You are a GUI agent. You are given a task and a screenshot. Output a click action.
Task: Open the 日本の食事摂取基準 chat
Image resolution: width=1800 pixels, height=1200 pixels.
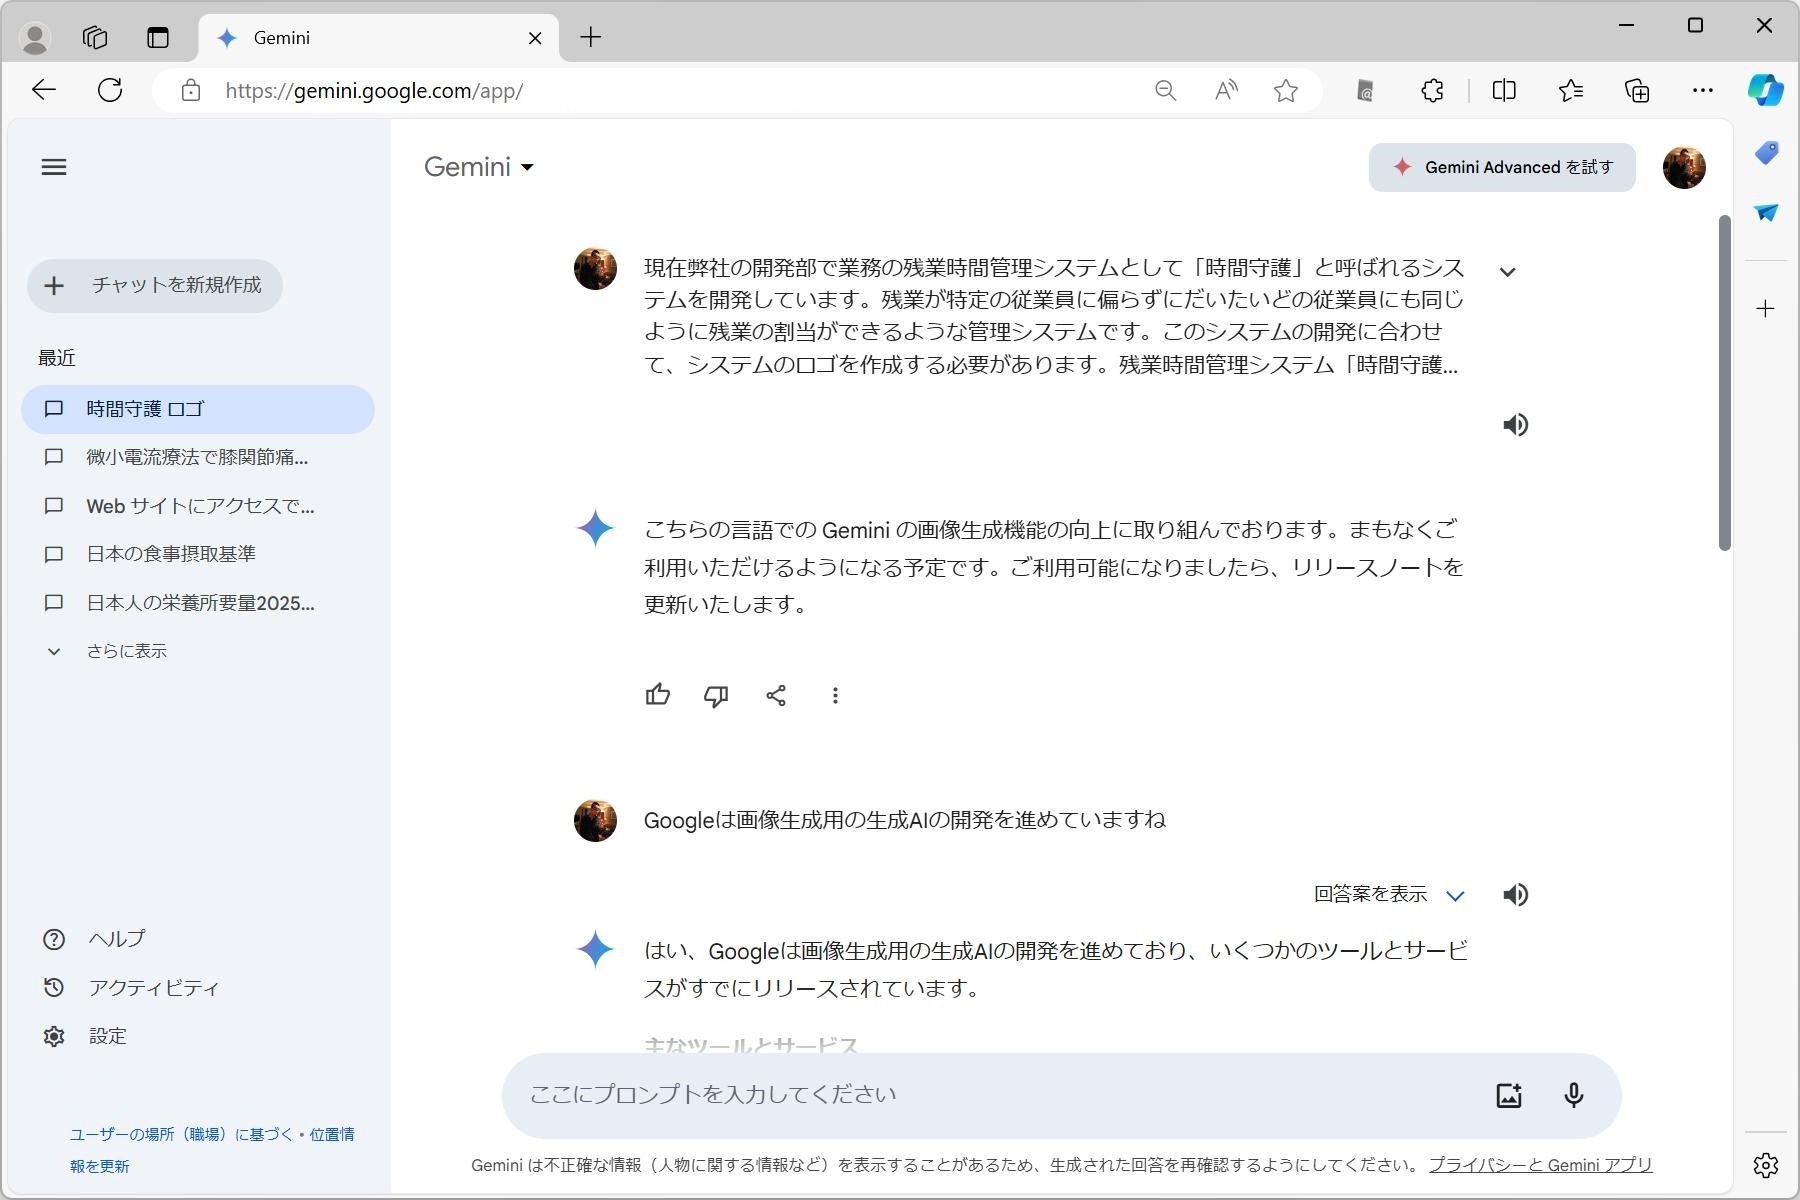click(198, 554)
